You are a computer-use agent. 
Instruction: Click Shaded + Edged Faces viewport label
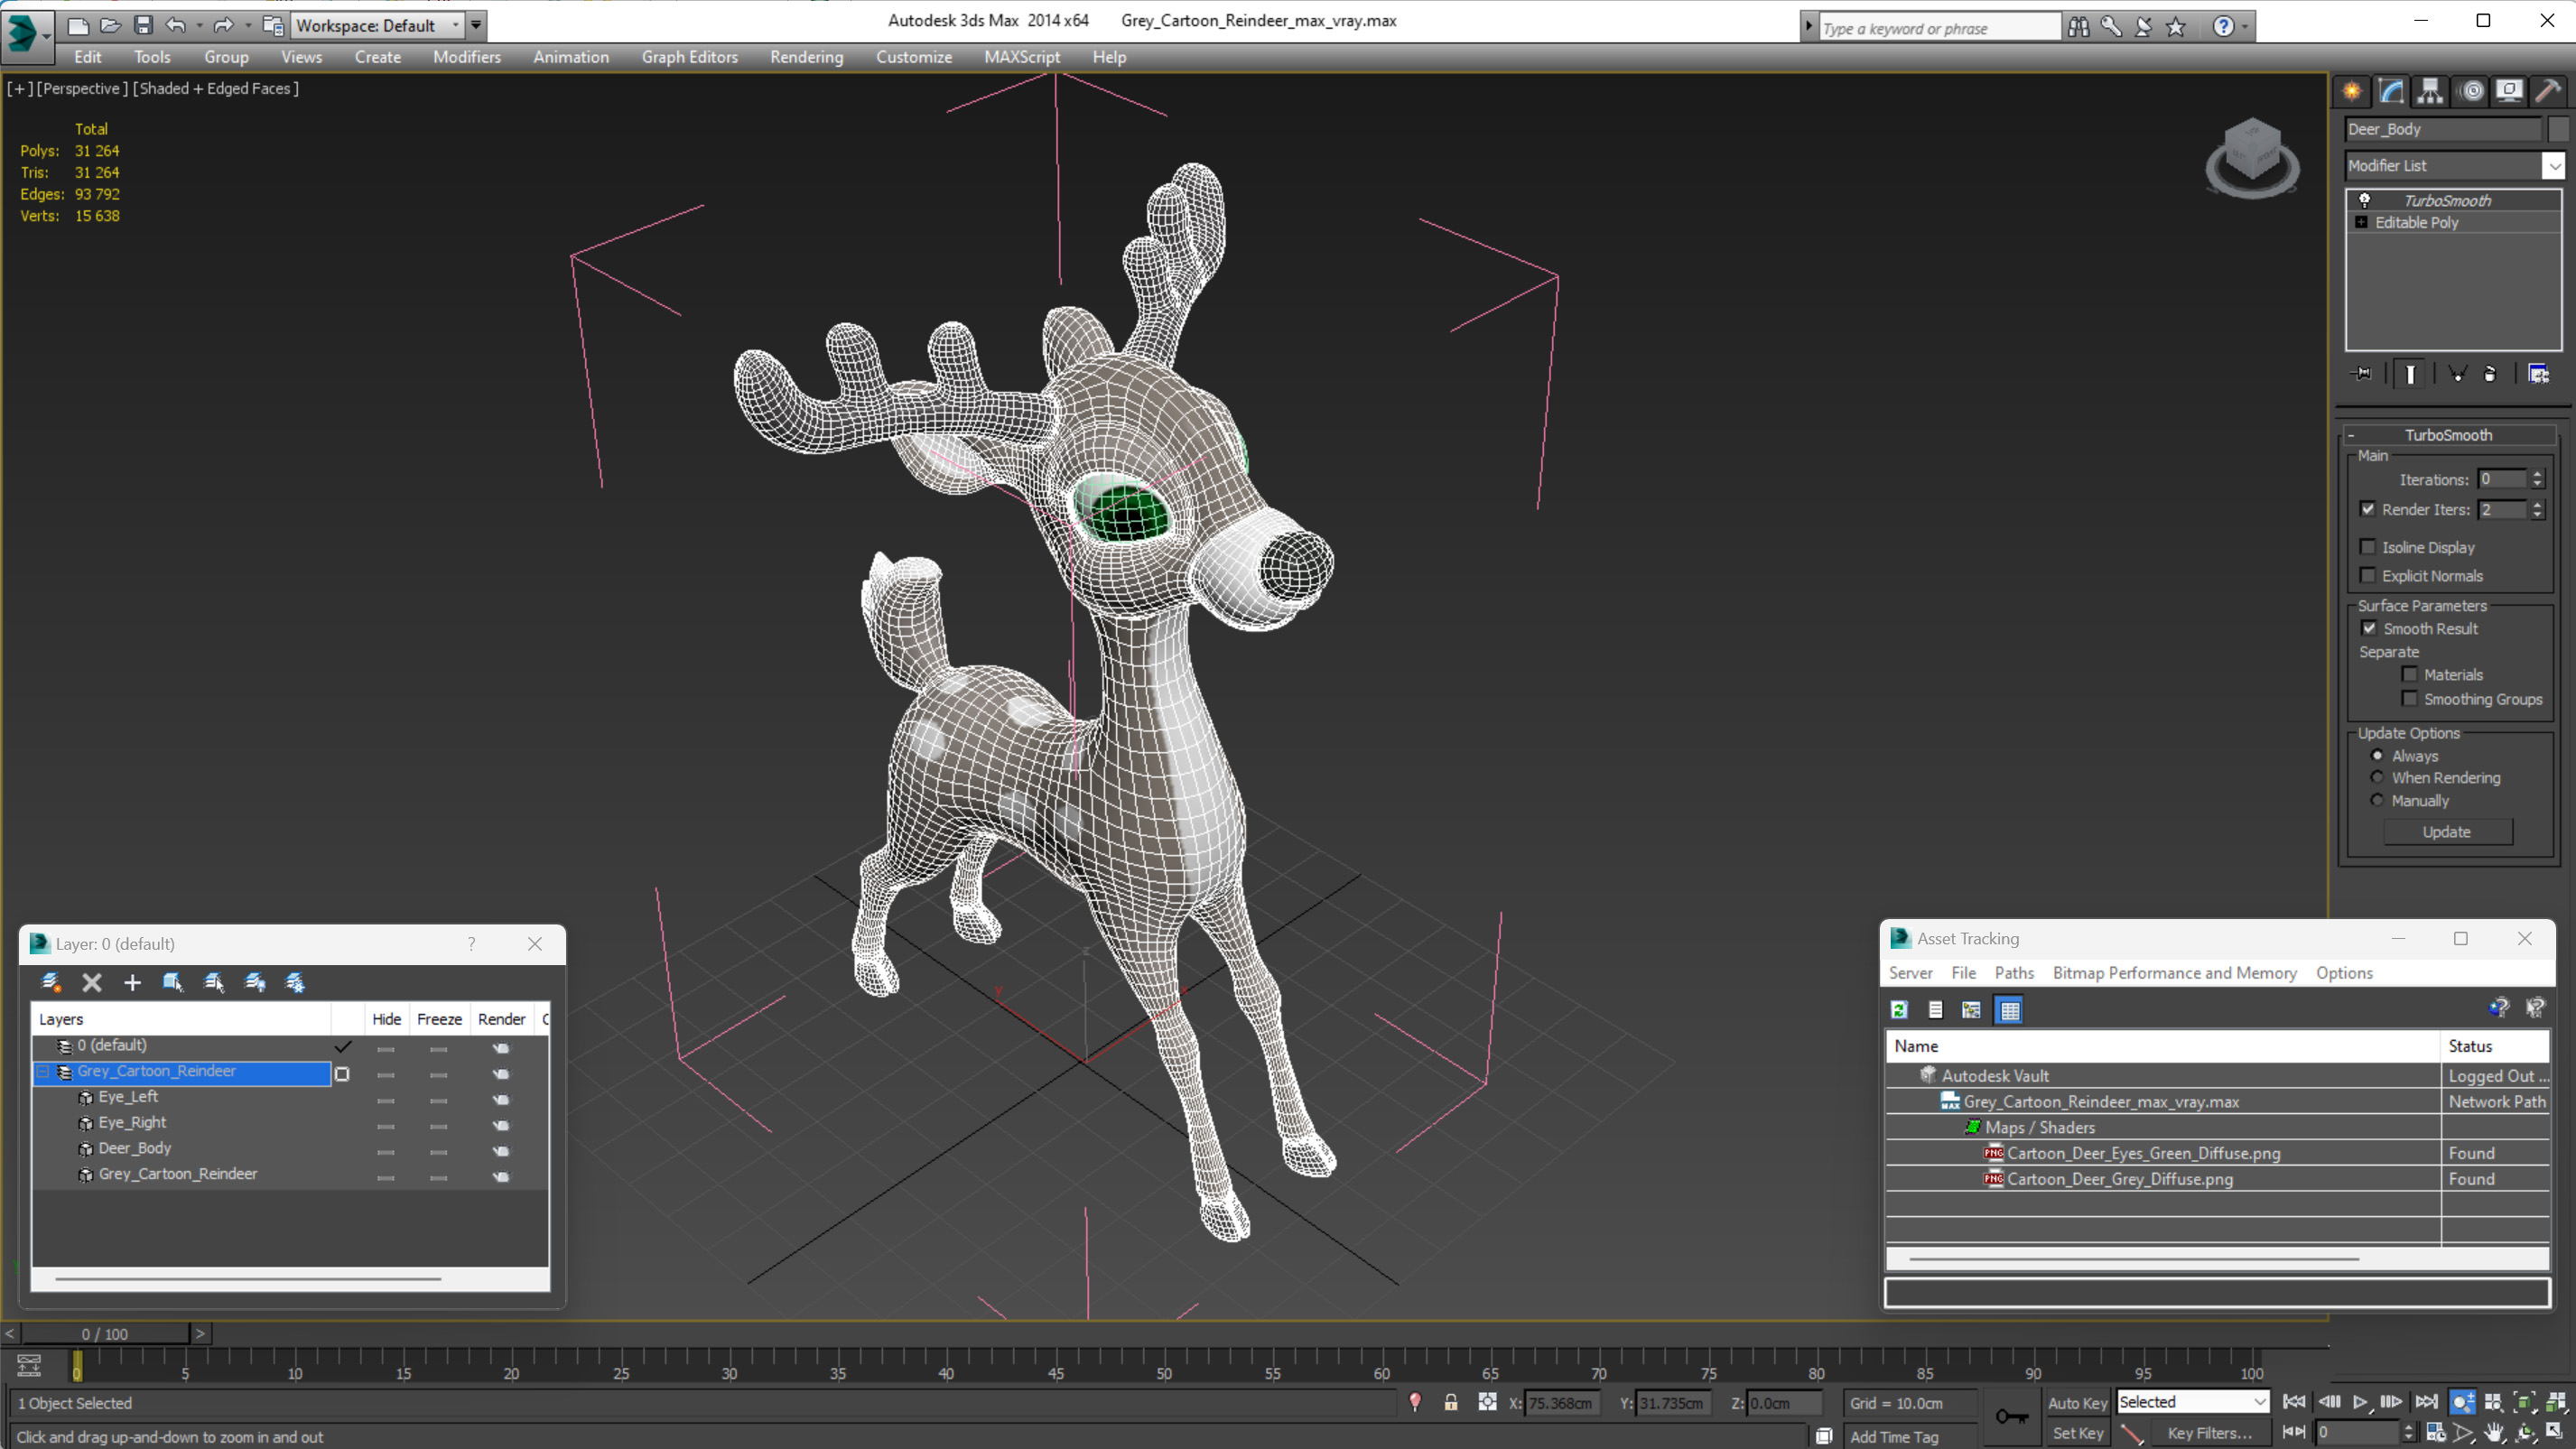216,88
